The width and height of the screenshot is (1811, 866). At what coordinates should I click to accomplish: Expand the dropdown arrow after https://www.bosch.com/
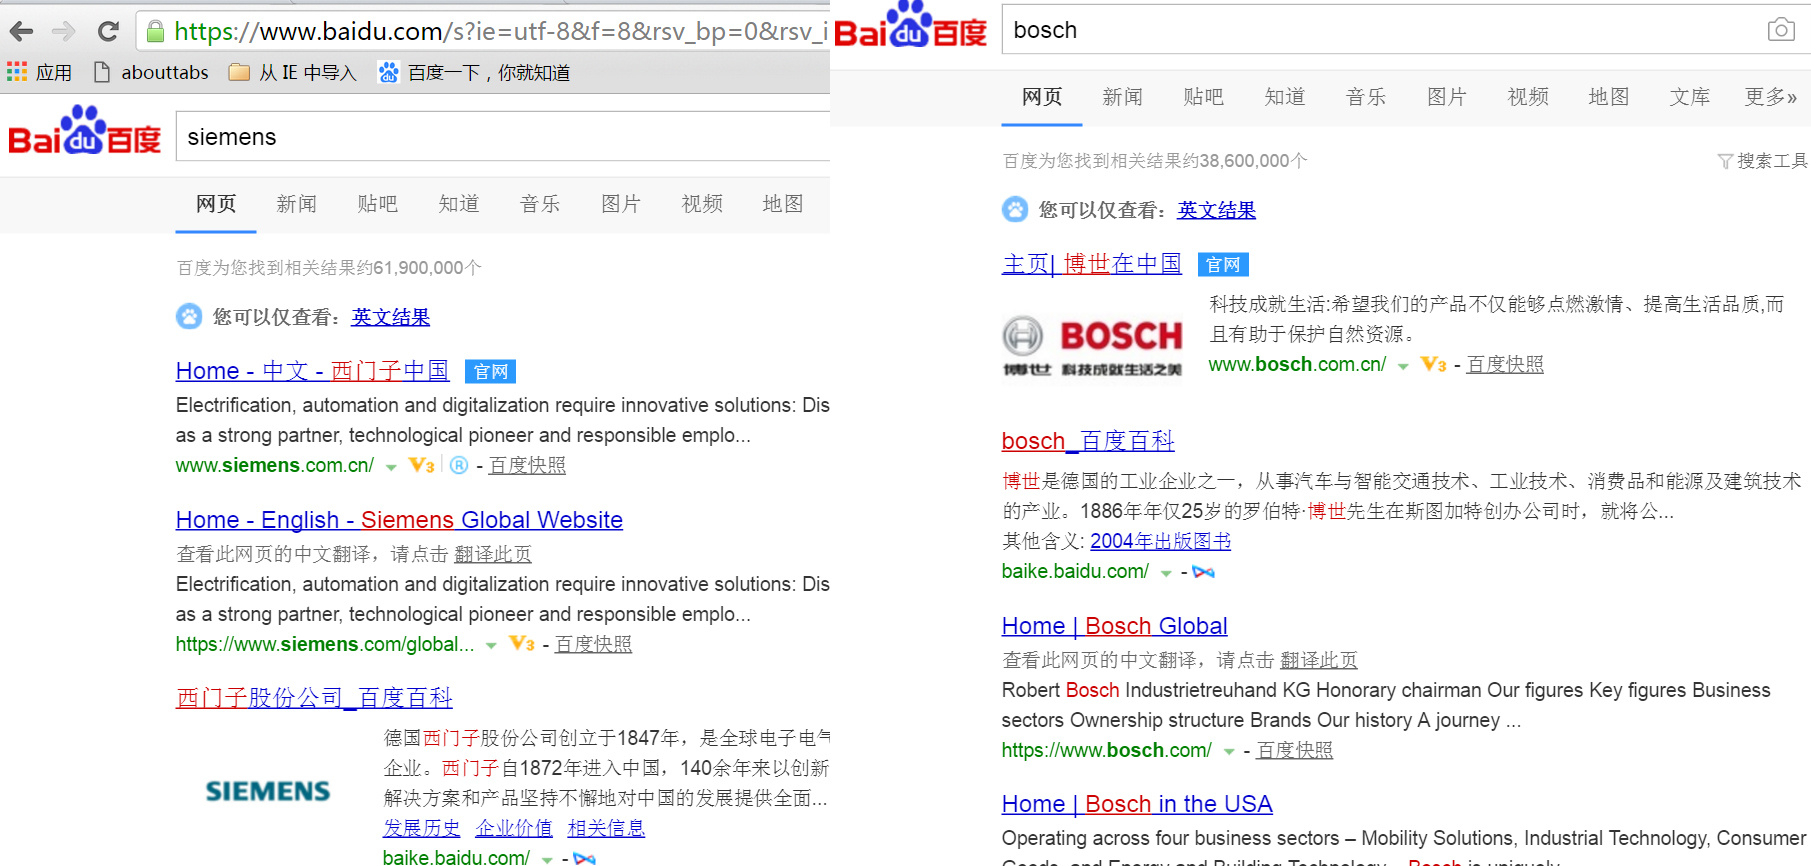coord(1229,752)
